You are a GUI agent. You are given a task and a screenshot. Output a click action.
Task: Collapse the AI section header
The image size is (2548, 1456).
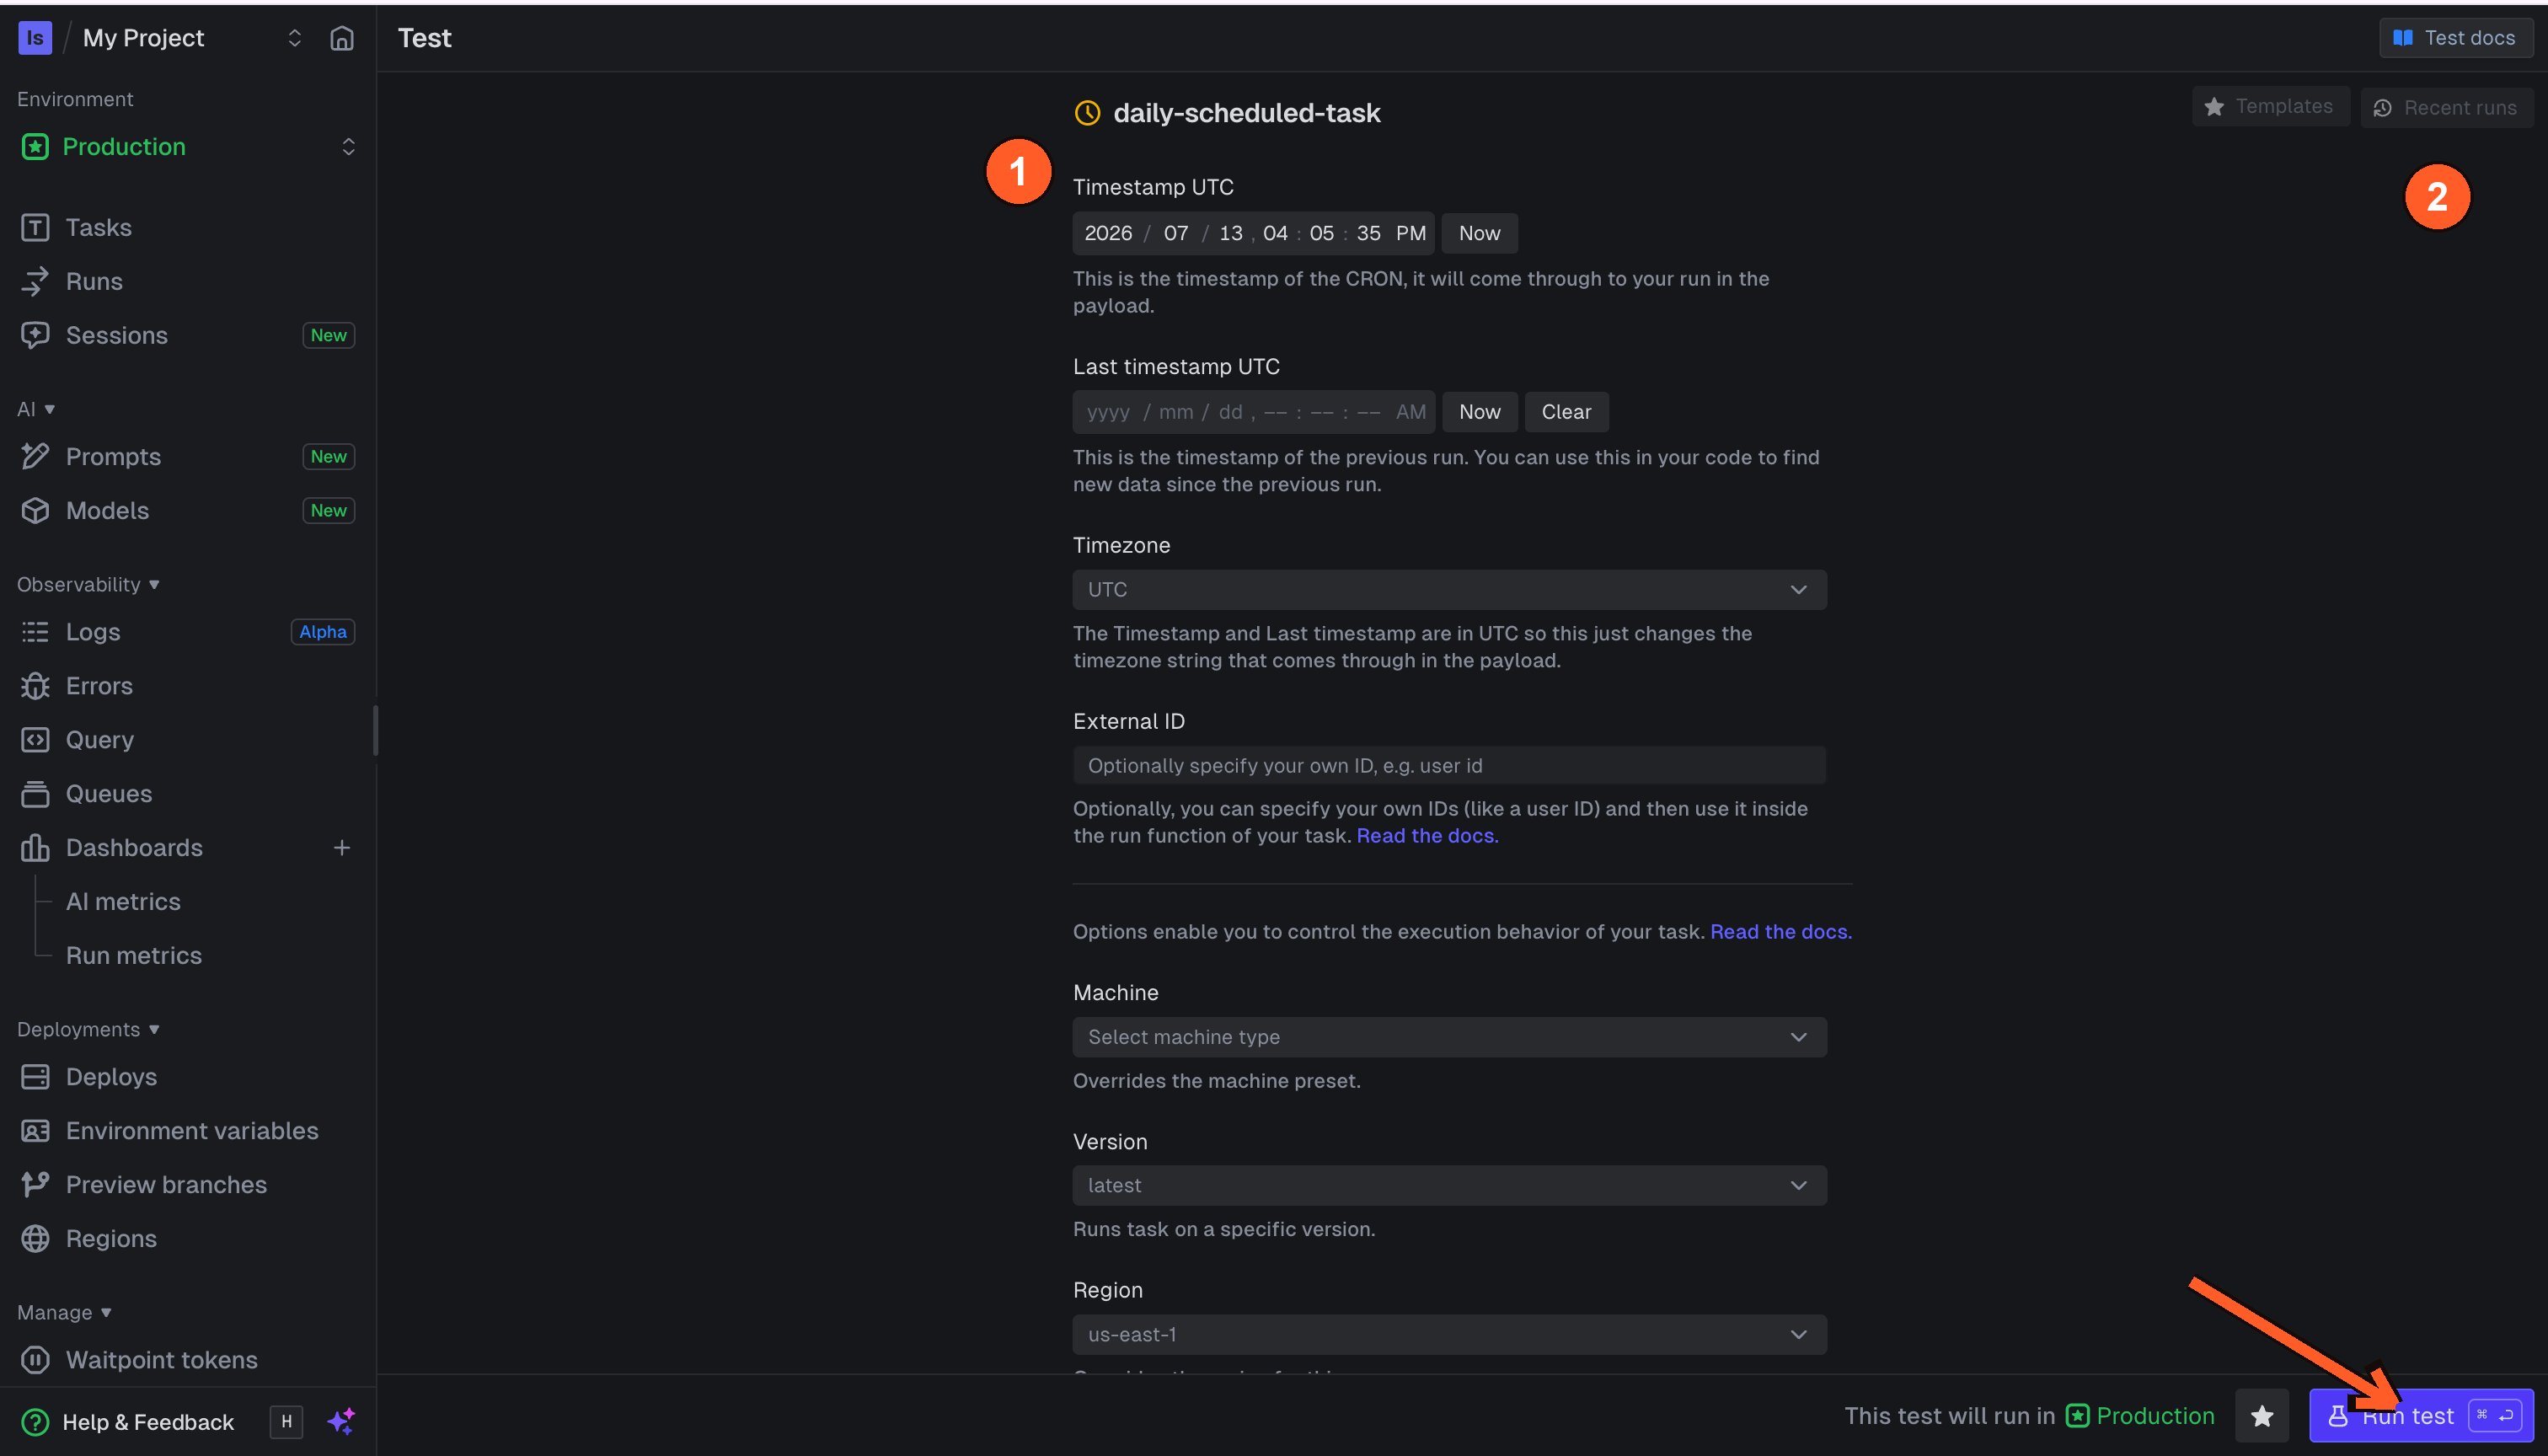pyautogui.click(x=36, y=409)
